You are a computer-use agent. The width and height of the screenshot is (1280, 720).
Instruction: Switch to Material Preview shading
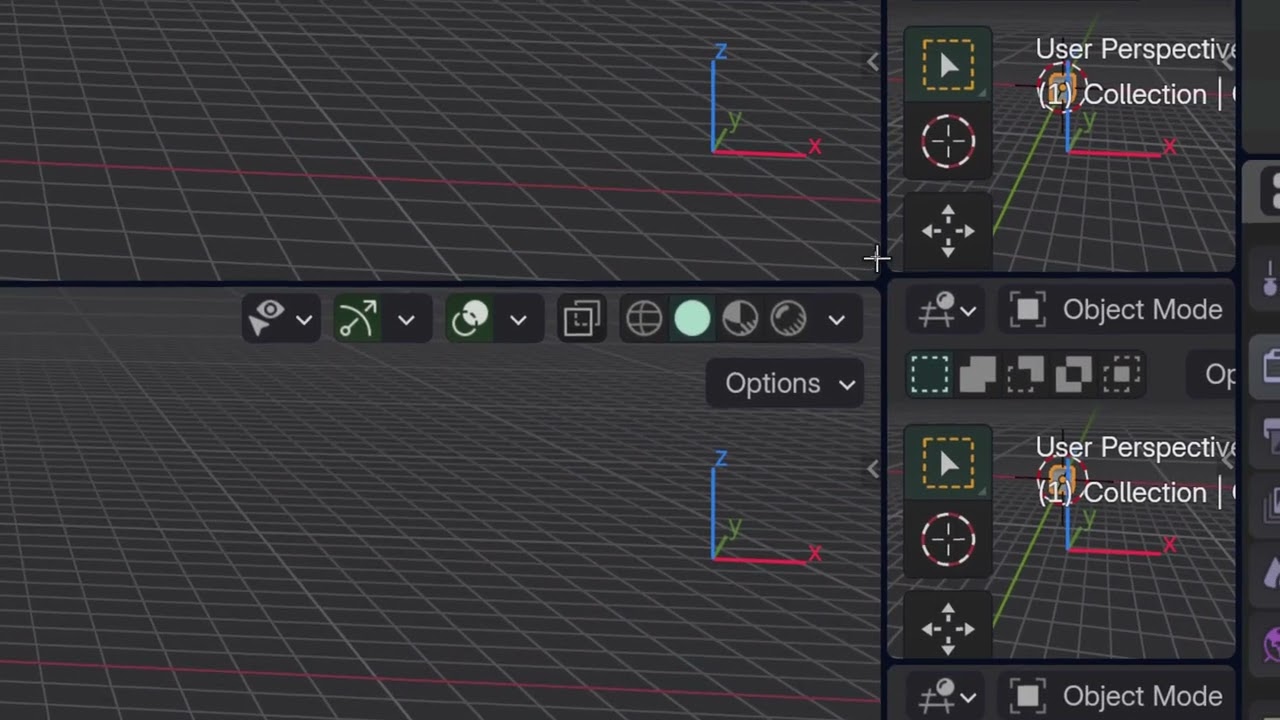coord(740,320)
